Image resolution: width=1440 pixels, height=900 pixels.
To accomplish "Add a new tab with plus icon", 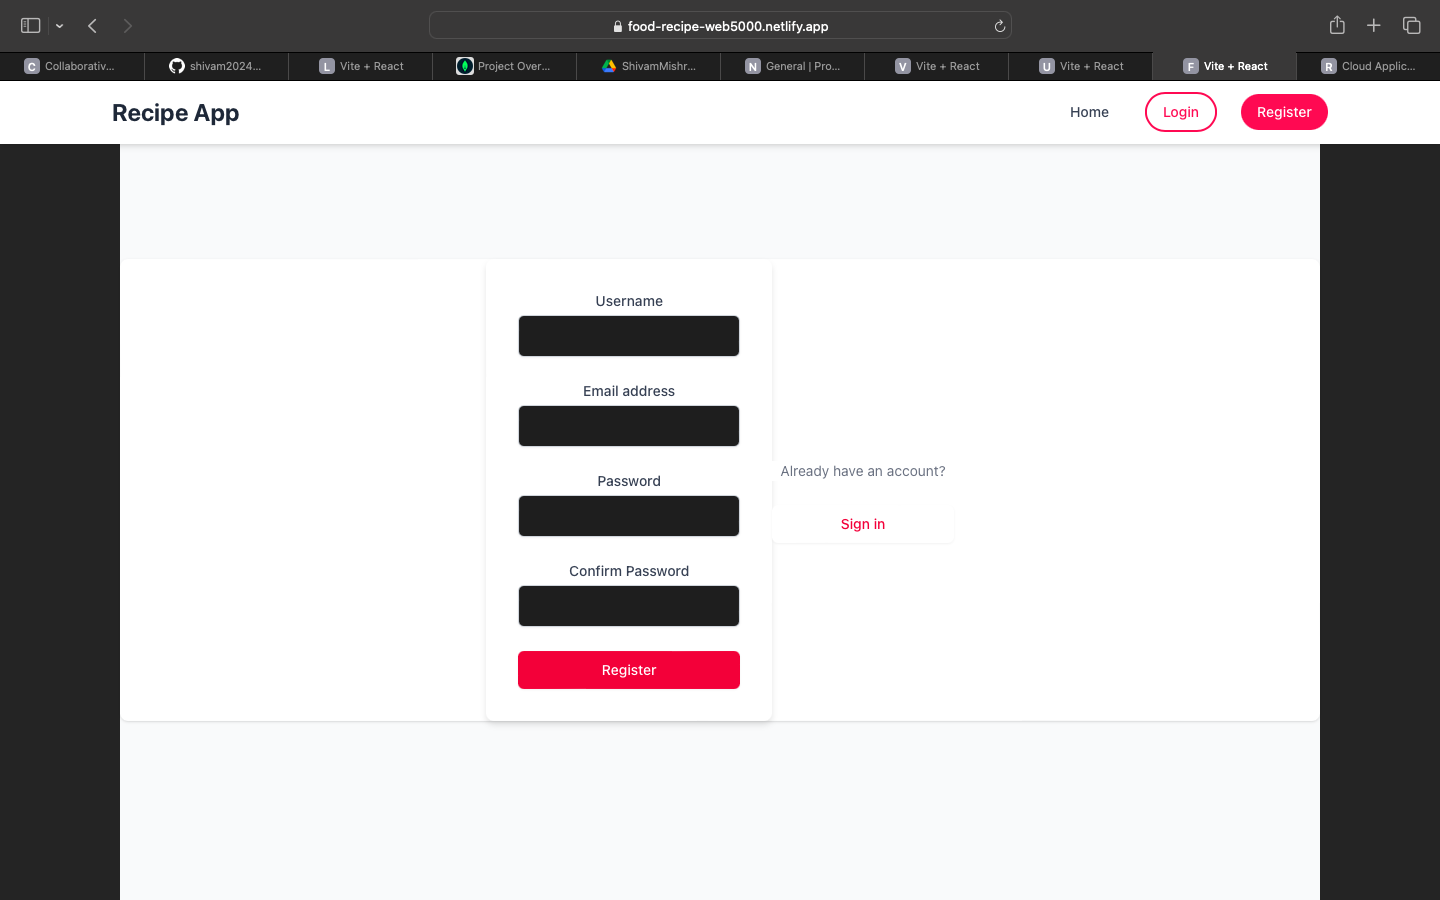I will 1374,26.
